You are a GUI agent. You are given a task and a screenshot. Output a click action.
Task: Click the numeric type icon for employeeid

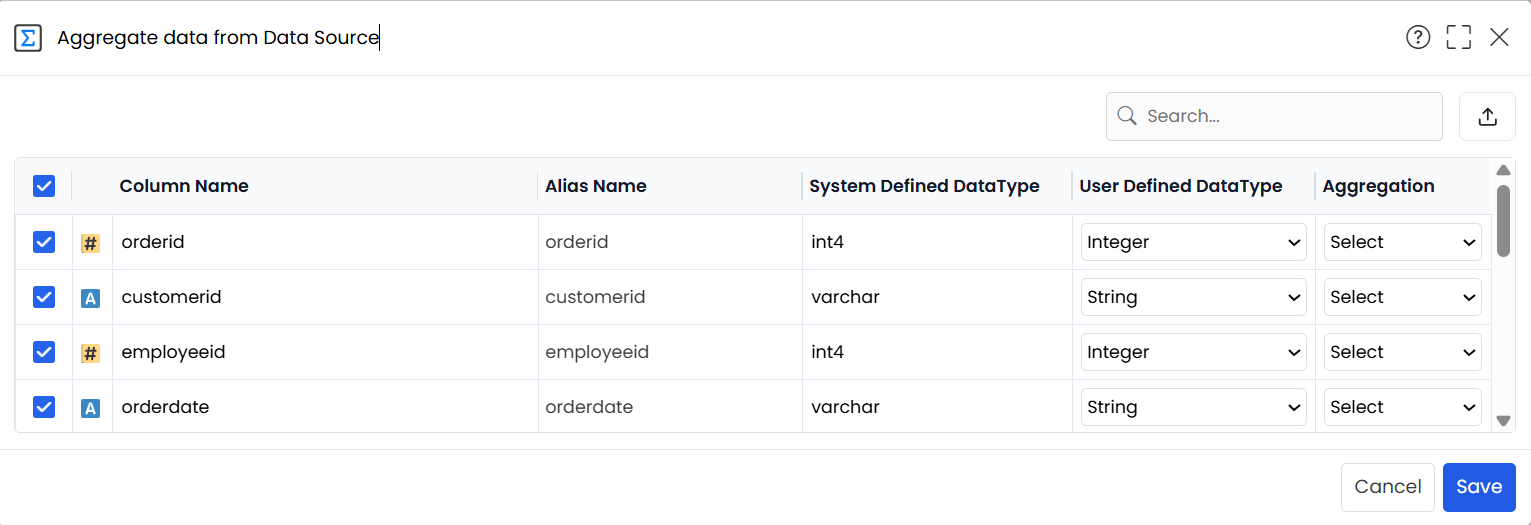point(90,353)
